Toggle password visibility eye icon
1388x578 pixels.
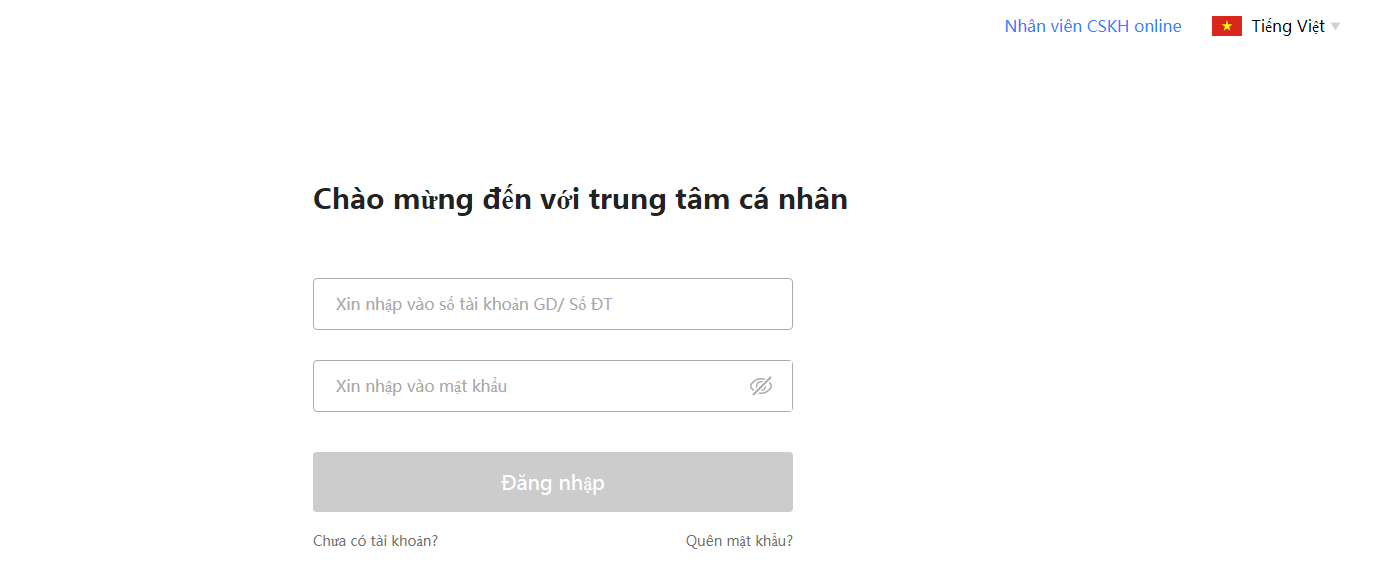pos(761,386)
